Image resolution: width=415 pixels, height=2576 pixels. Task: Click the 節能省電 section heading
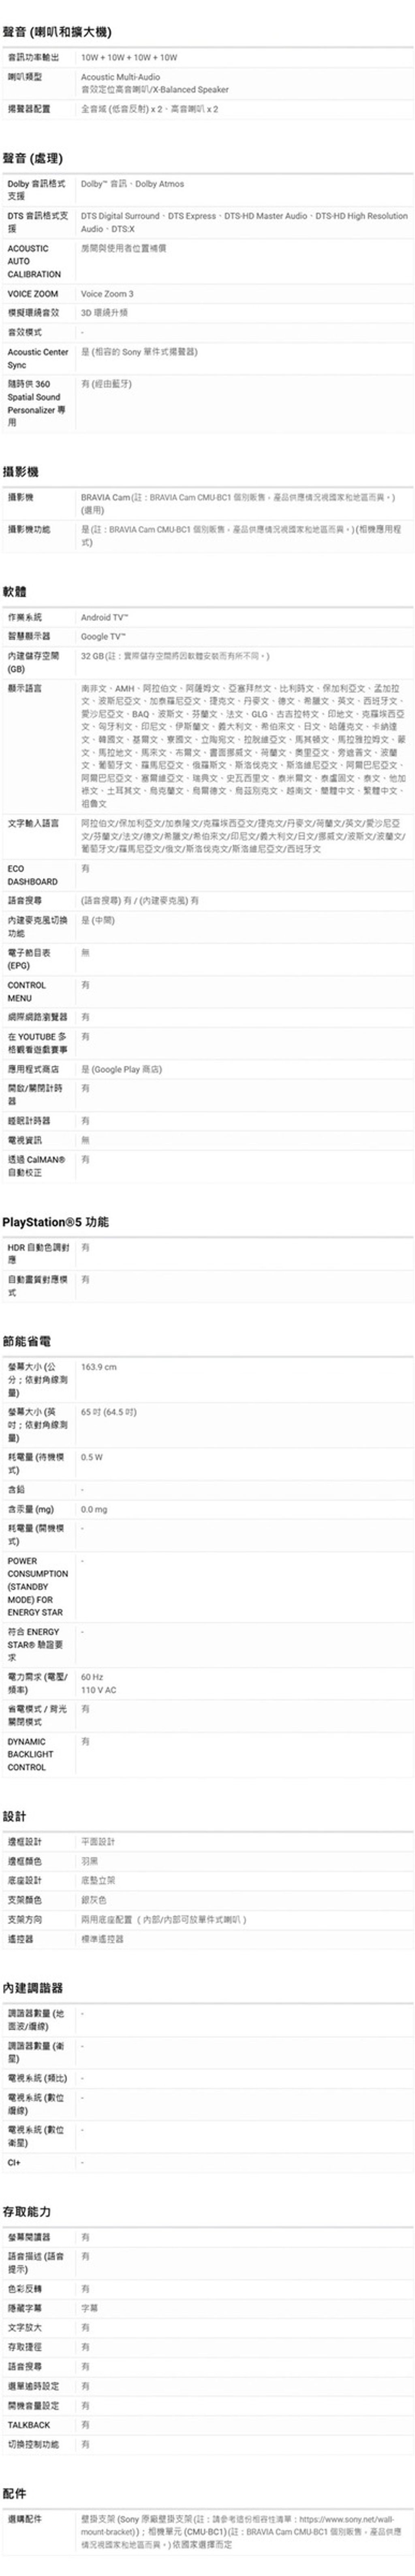[27, 1340]
